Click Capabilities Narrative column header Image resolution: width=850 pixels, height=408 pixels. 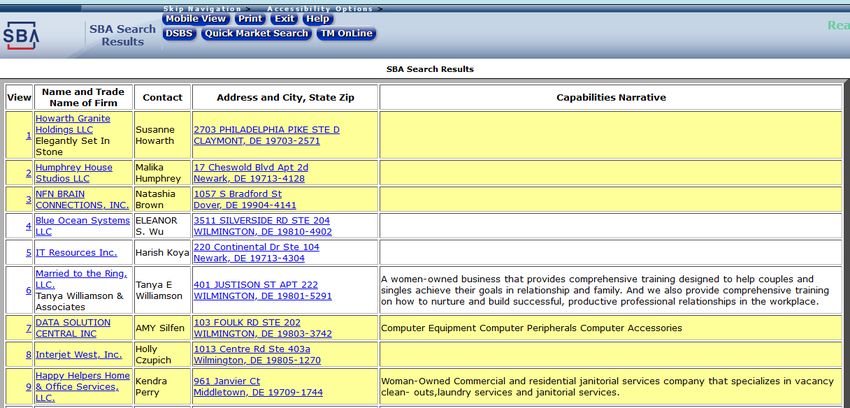(611, 98)
